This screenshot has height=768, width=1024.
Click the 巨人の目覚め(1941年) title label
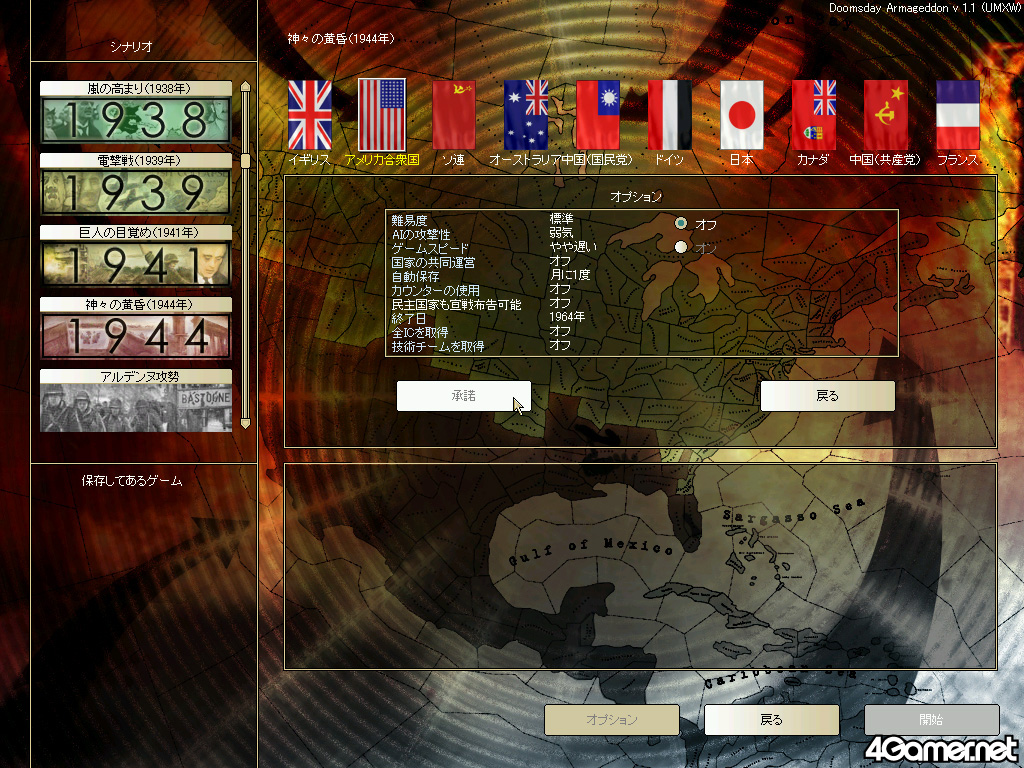(136, 232)
